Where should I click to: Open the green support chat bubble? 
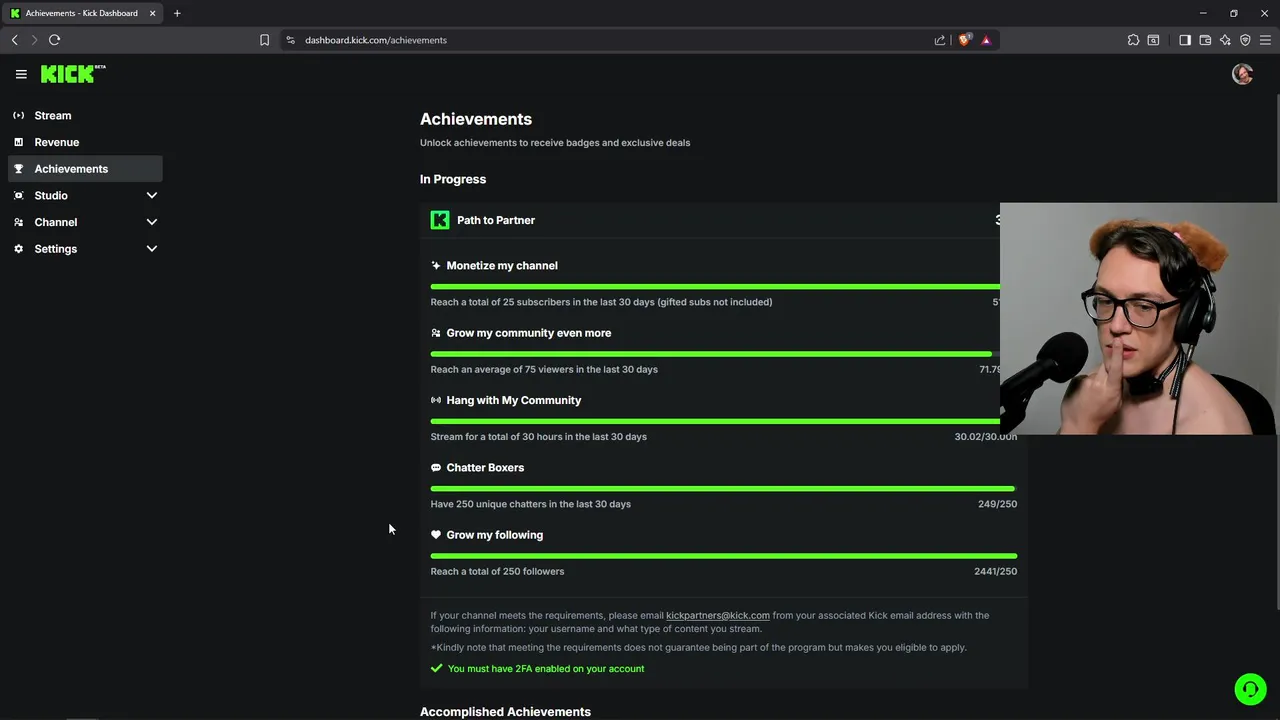1249,689
